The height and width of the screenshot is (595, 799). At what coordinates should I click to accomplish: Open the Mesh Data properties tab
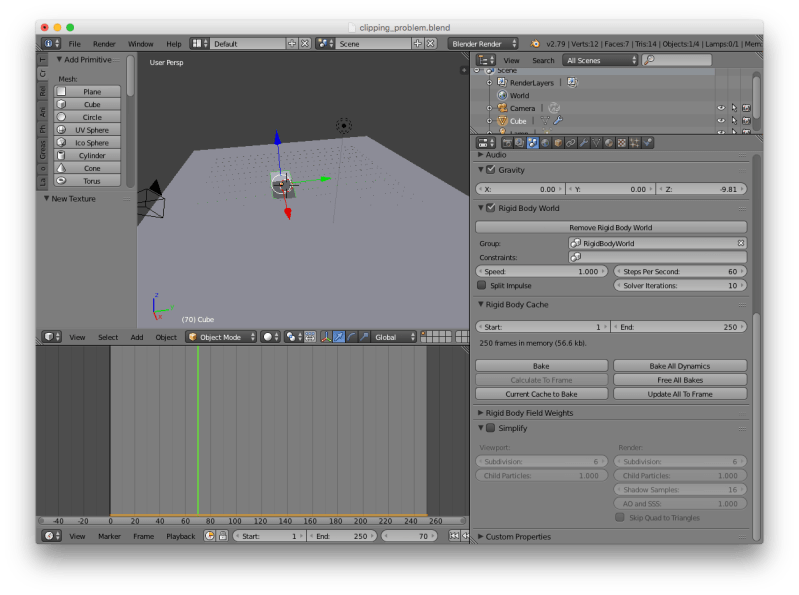(596, 143)
